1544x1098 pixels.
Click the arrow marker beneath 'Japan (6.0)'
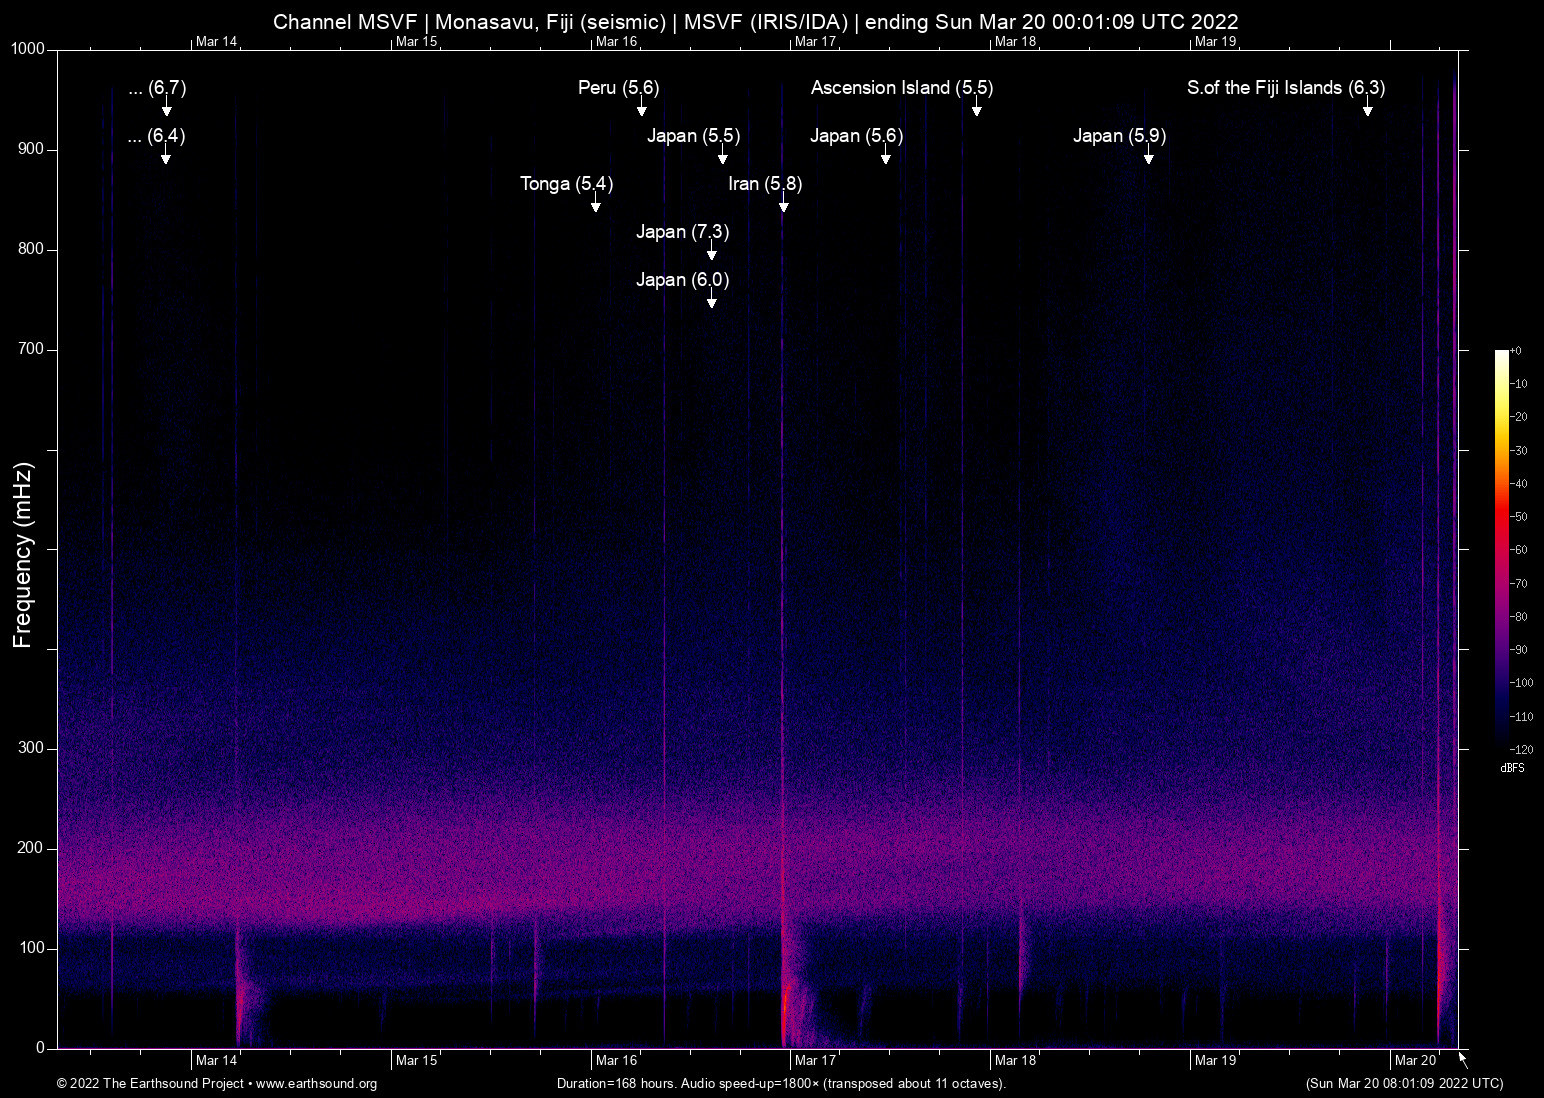[712, 300]
